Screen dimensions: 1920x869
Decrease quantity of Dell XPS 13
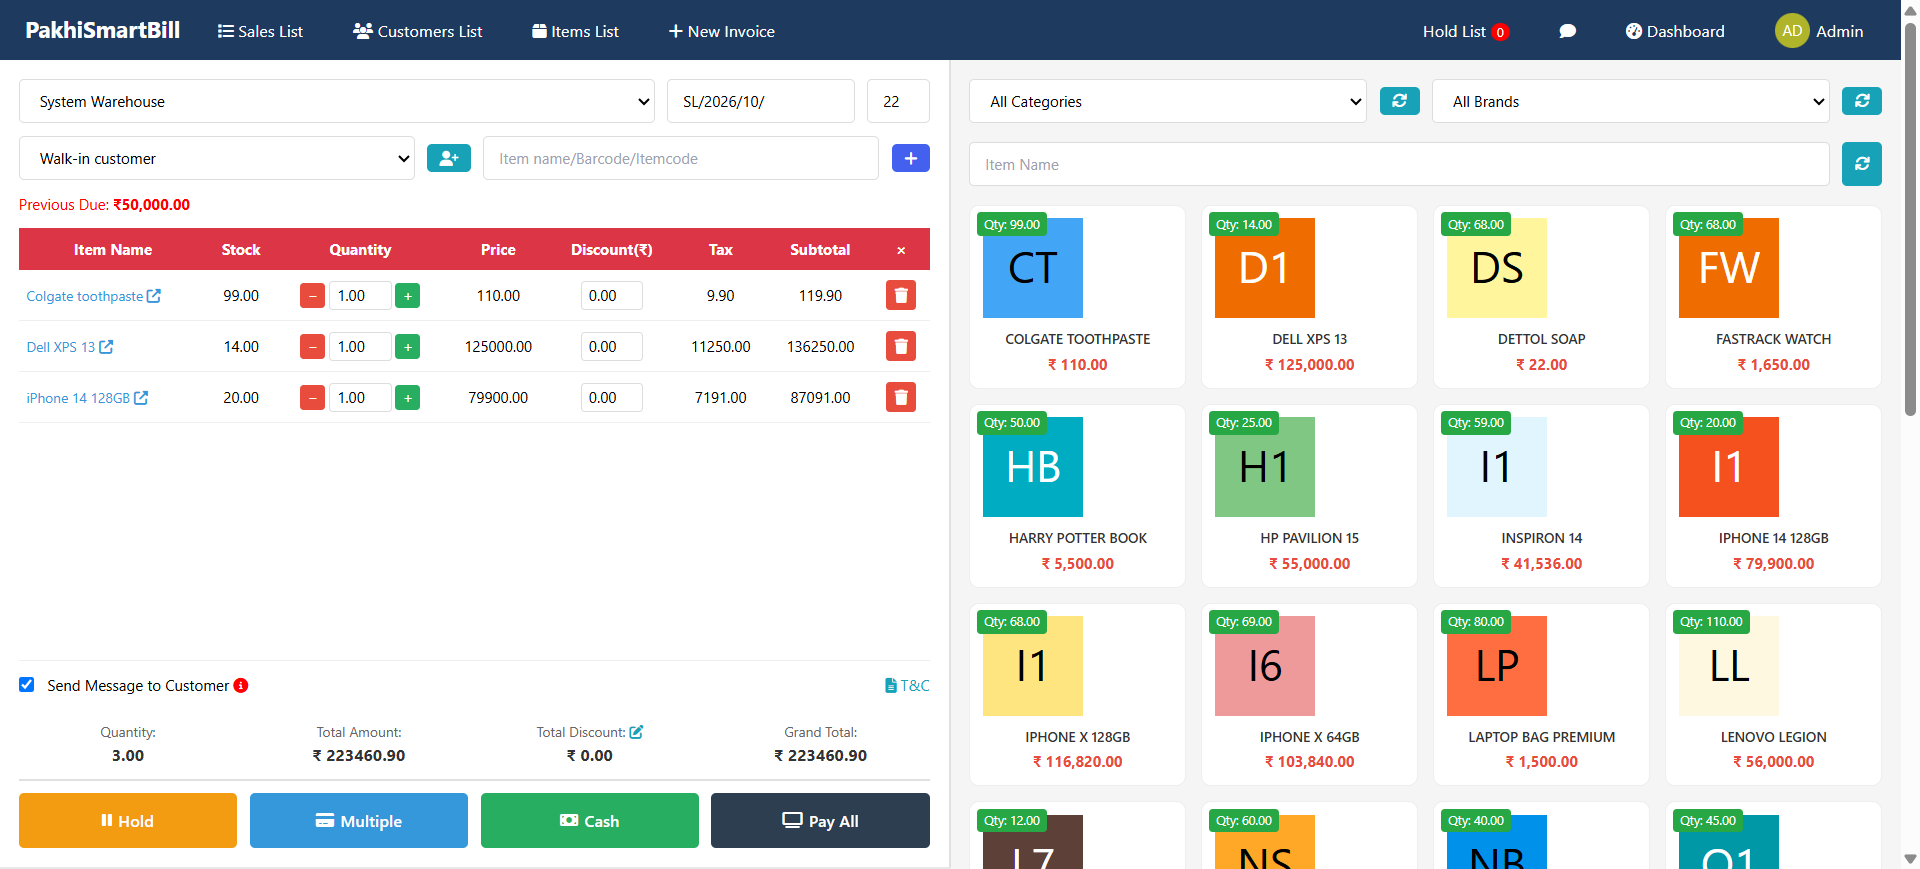[313, 347]
